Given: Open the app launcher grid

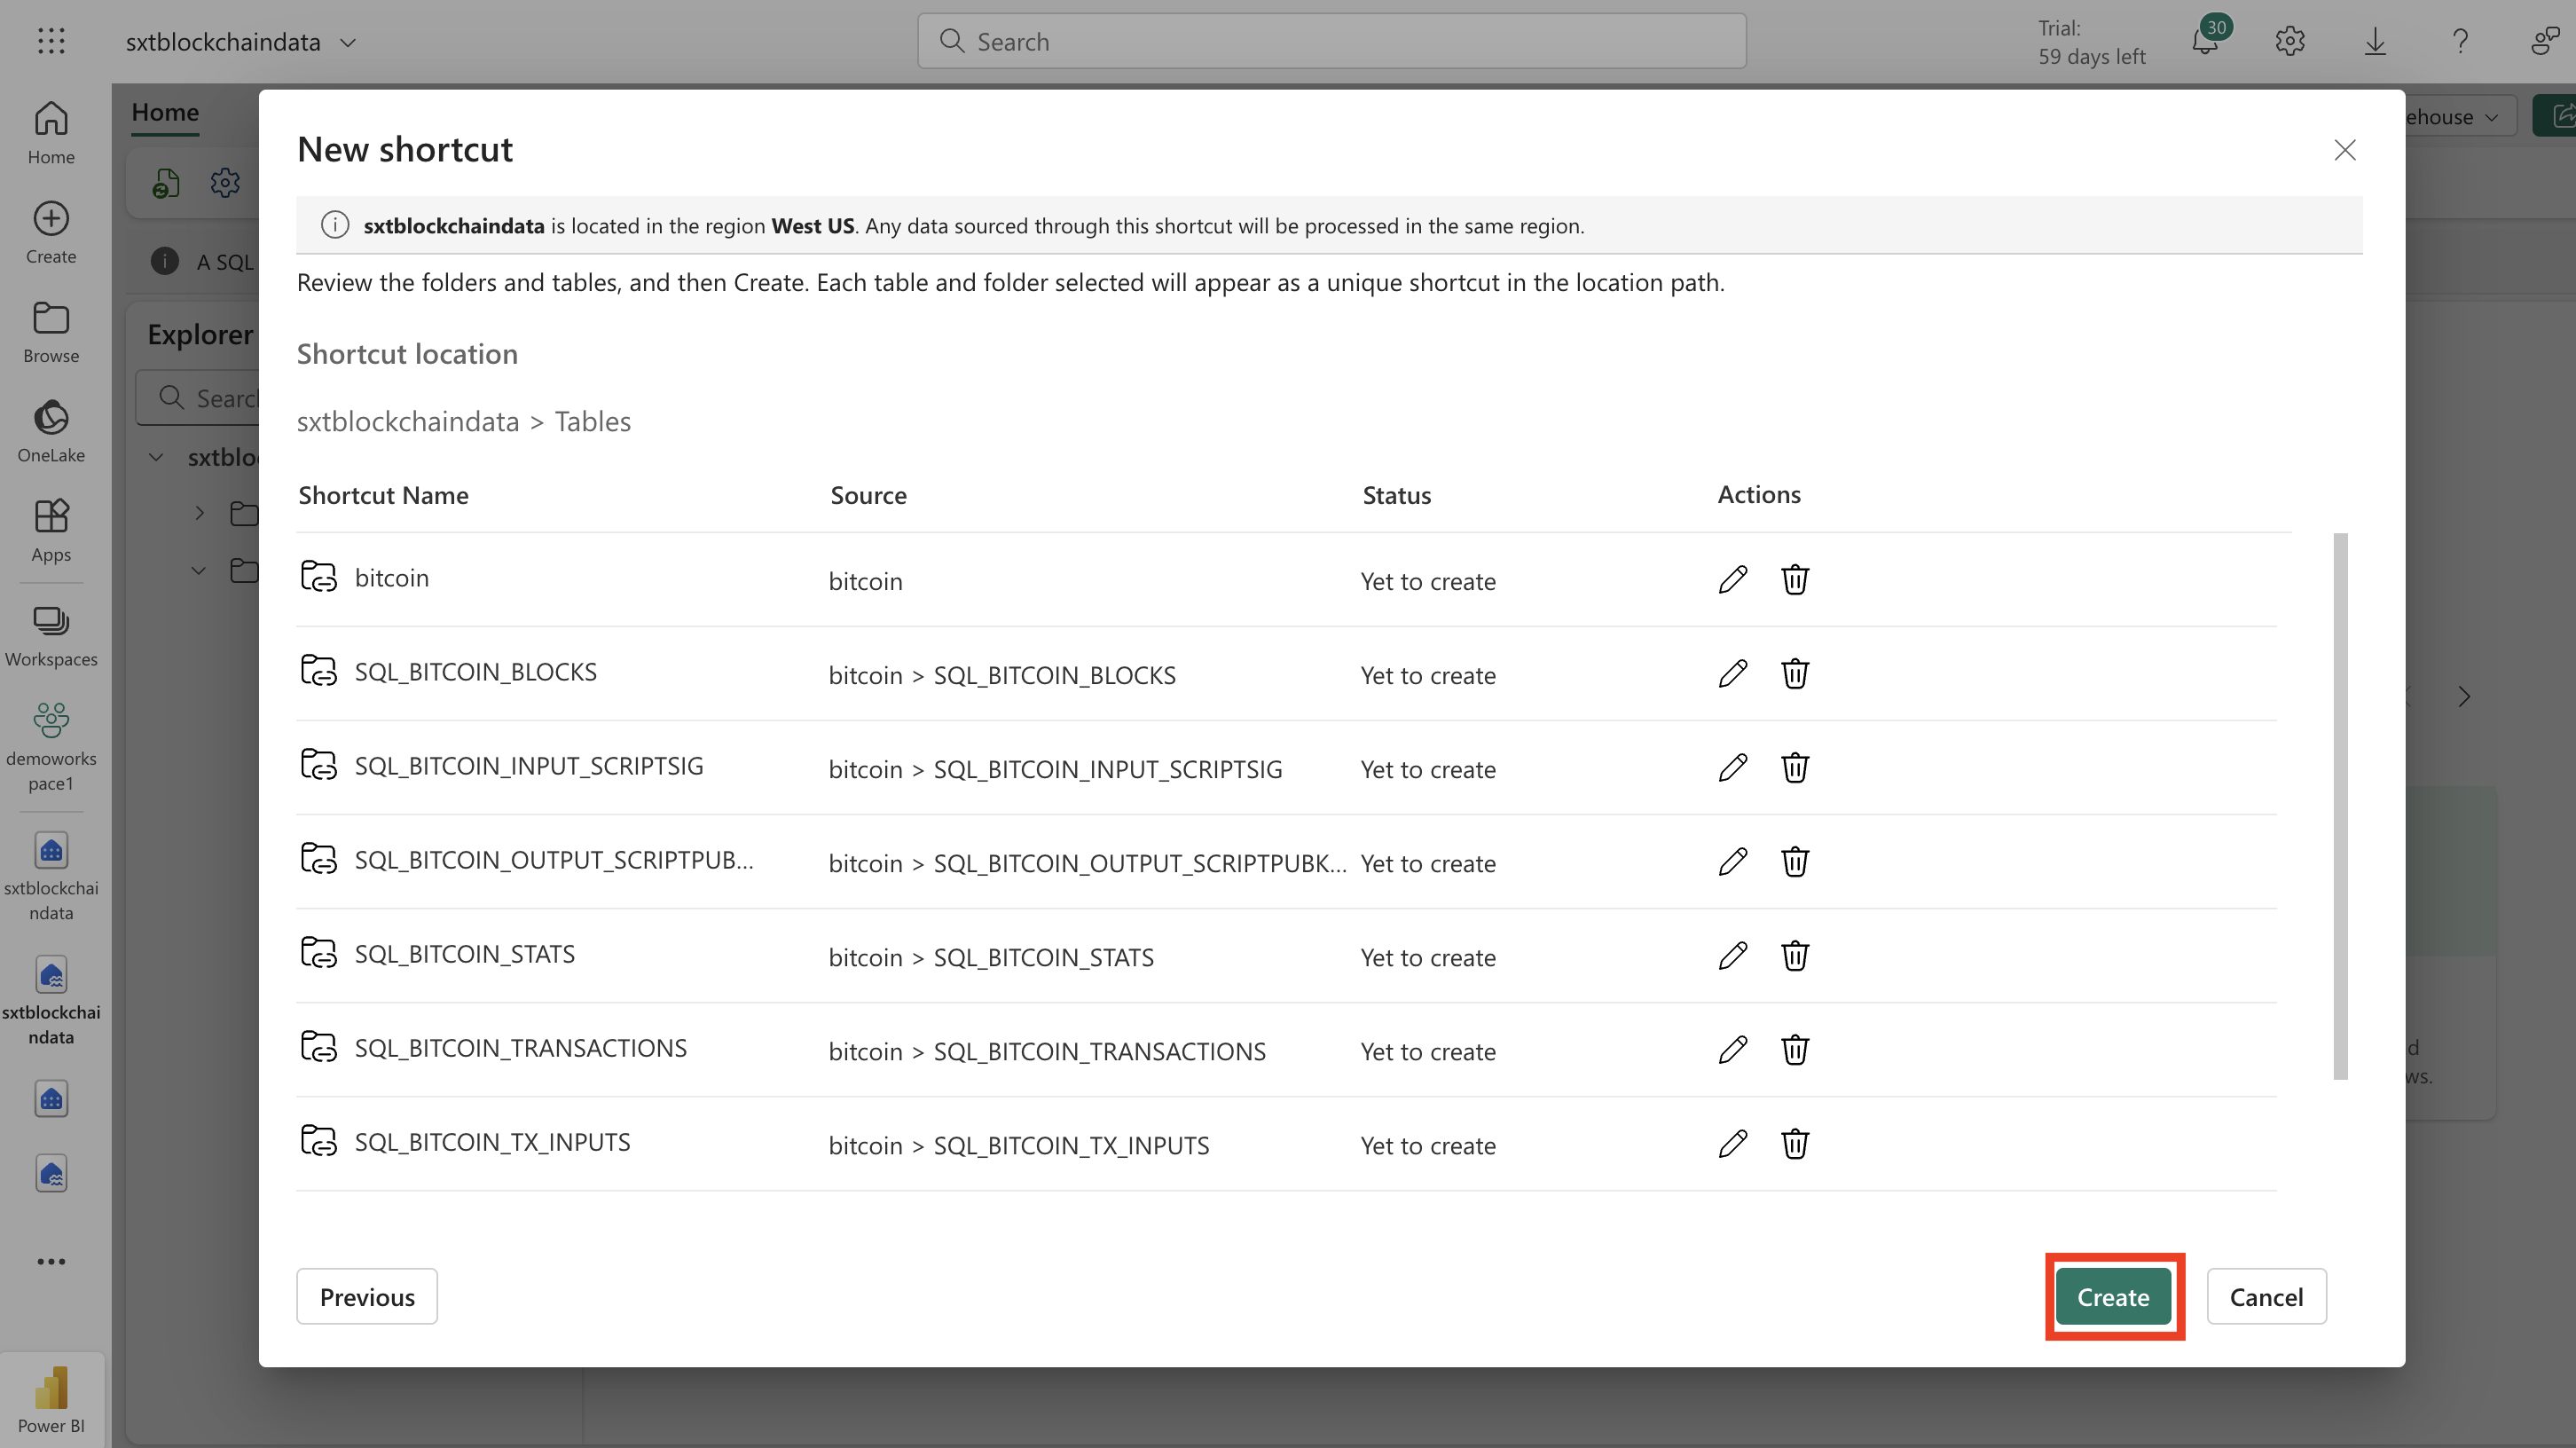Looking at the screenshot, I should 51,41.
